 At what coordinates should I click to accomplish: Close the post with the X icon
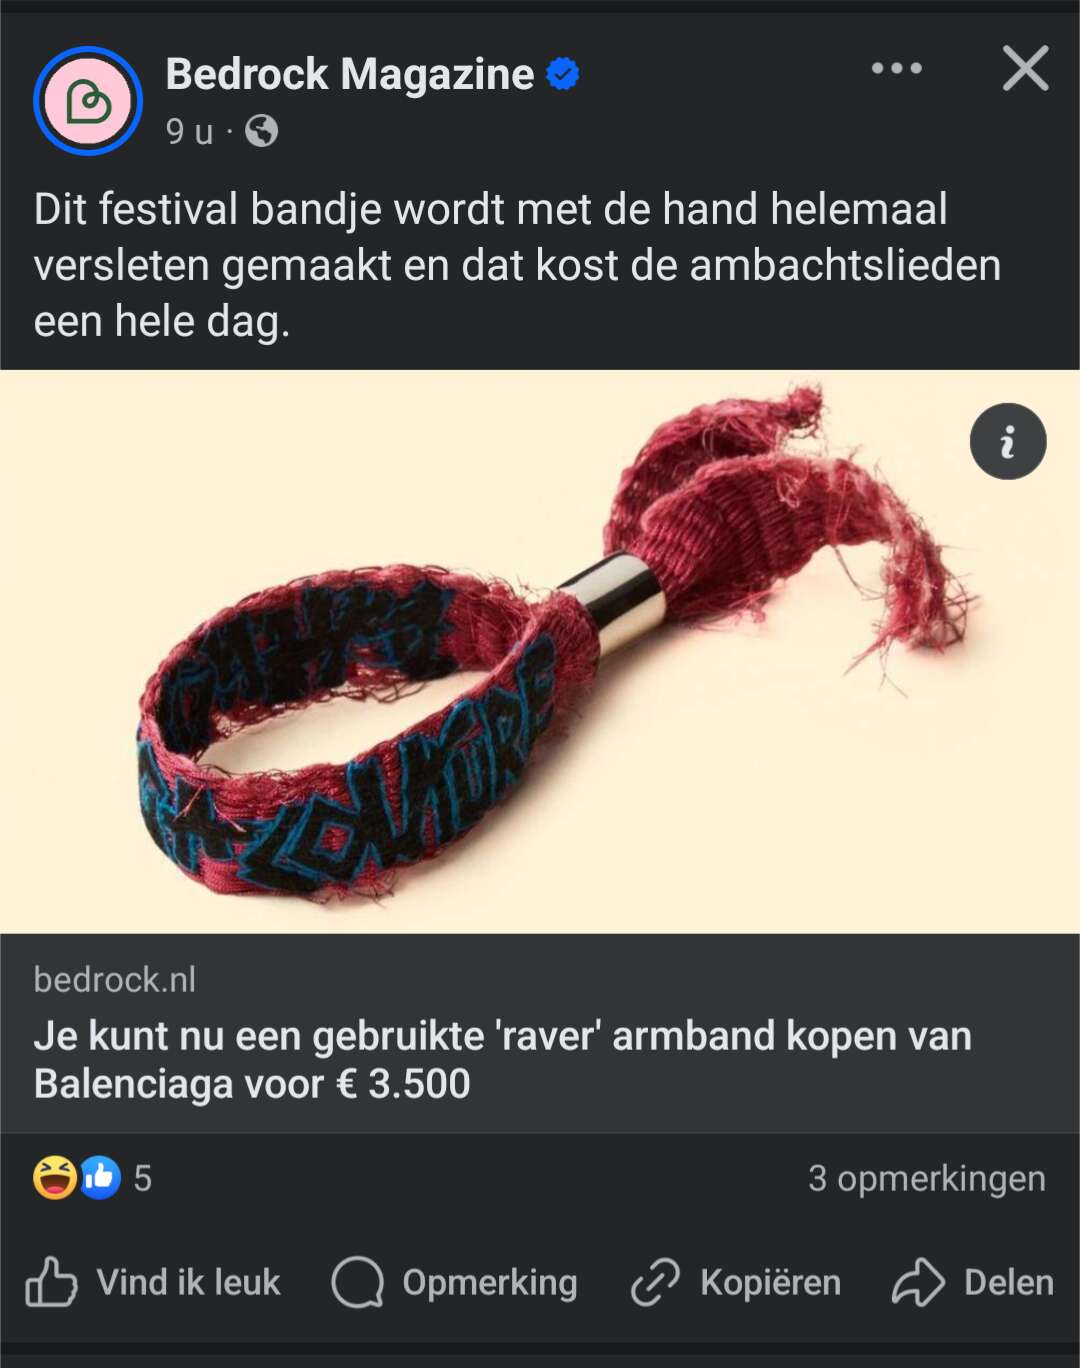[x=1026, y=68]
